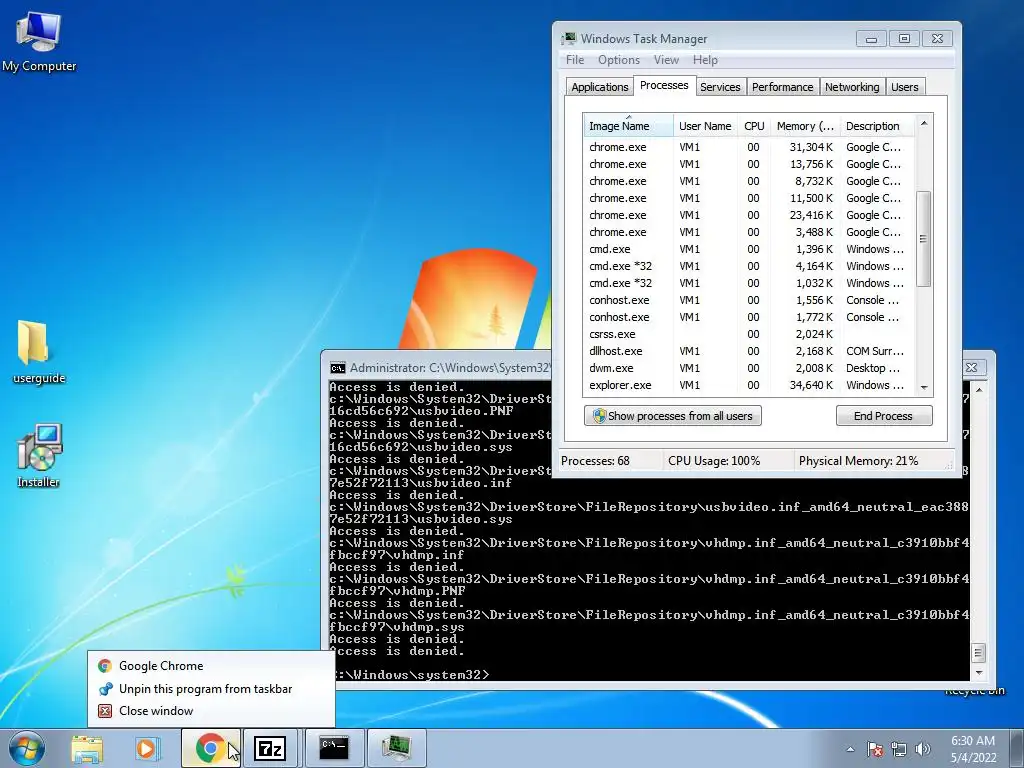
Task: Click the Task Manager title bar icon
Action: 569,39
